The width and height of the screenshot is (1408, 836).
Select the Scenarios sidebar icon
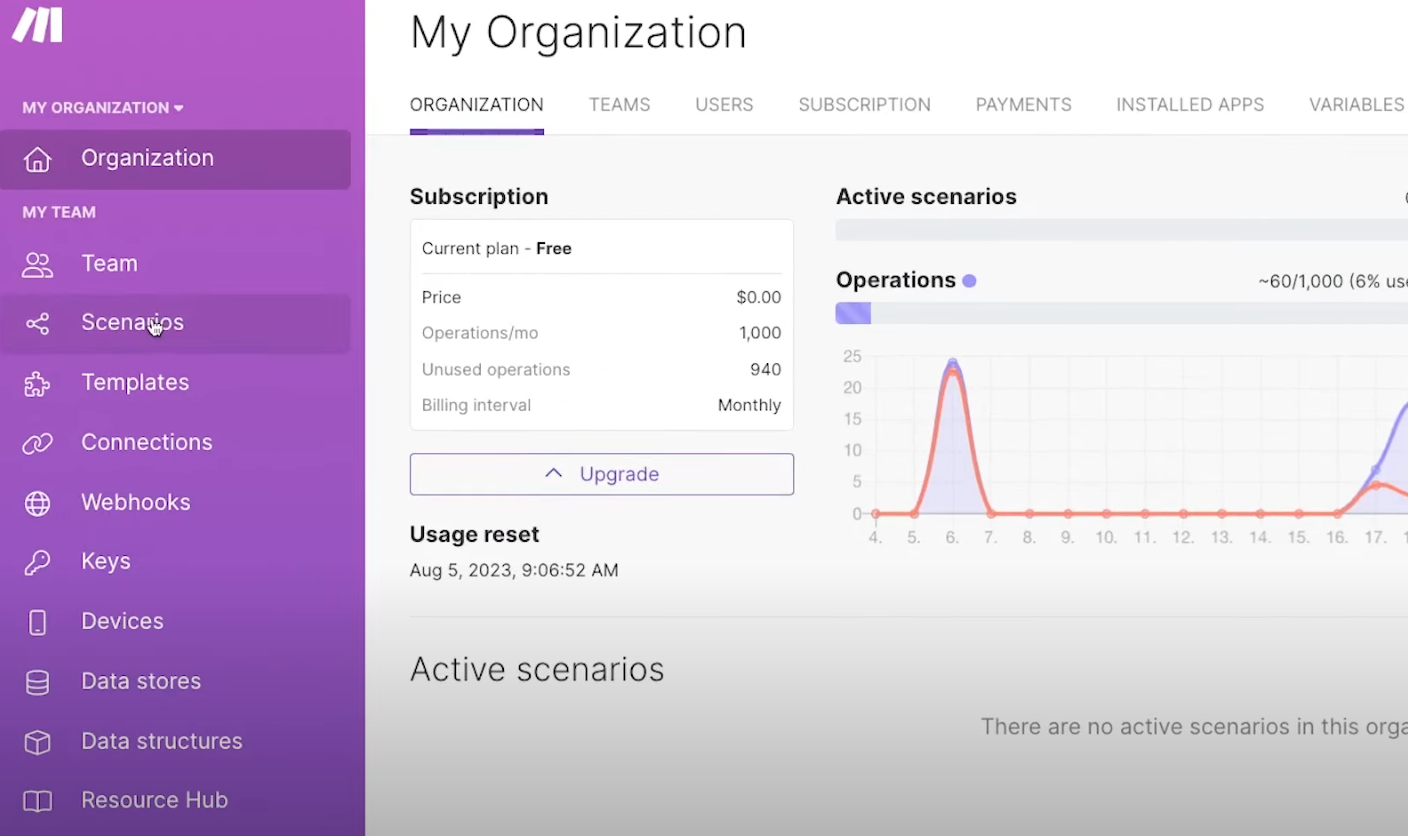pos(37,322)
